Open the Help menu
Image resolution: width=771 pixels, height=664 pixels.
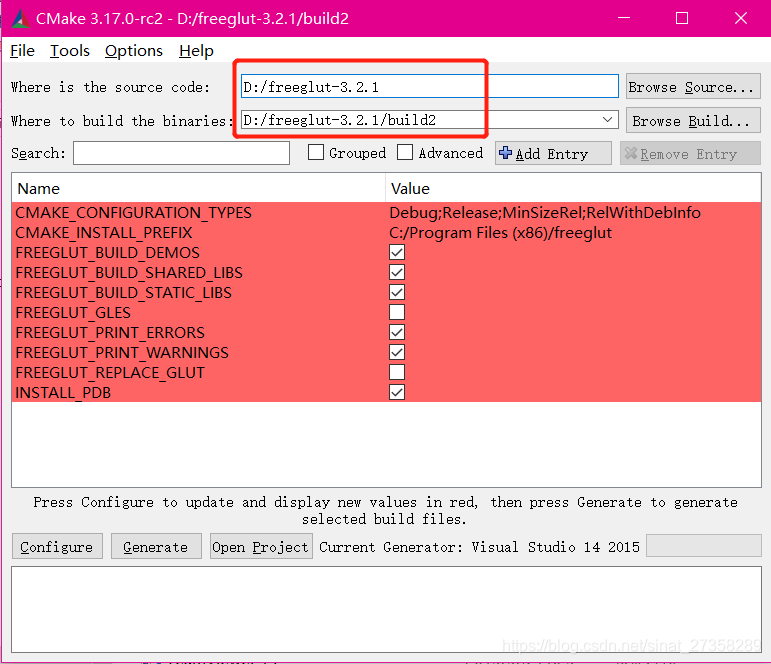coord(196,51)
